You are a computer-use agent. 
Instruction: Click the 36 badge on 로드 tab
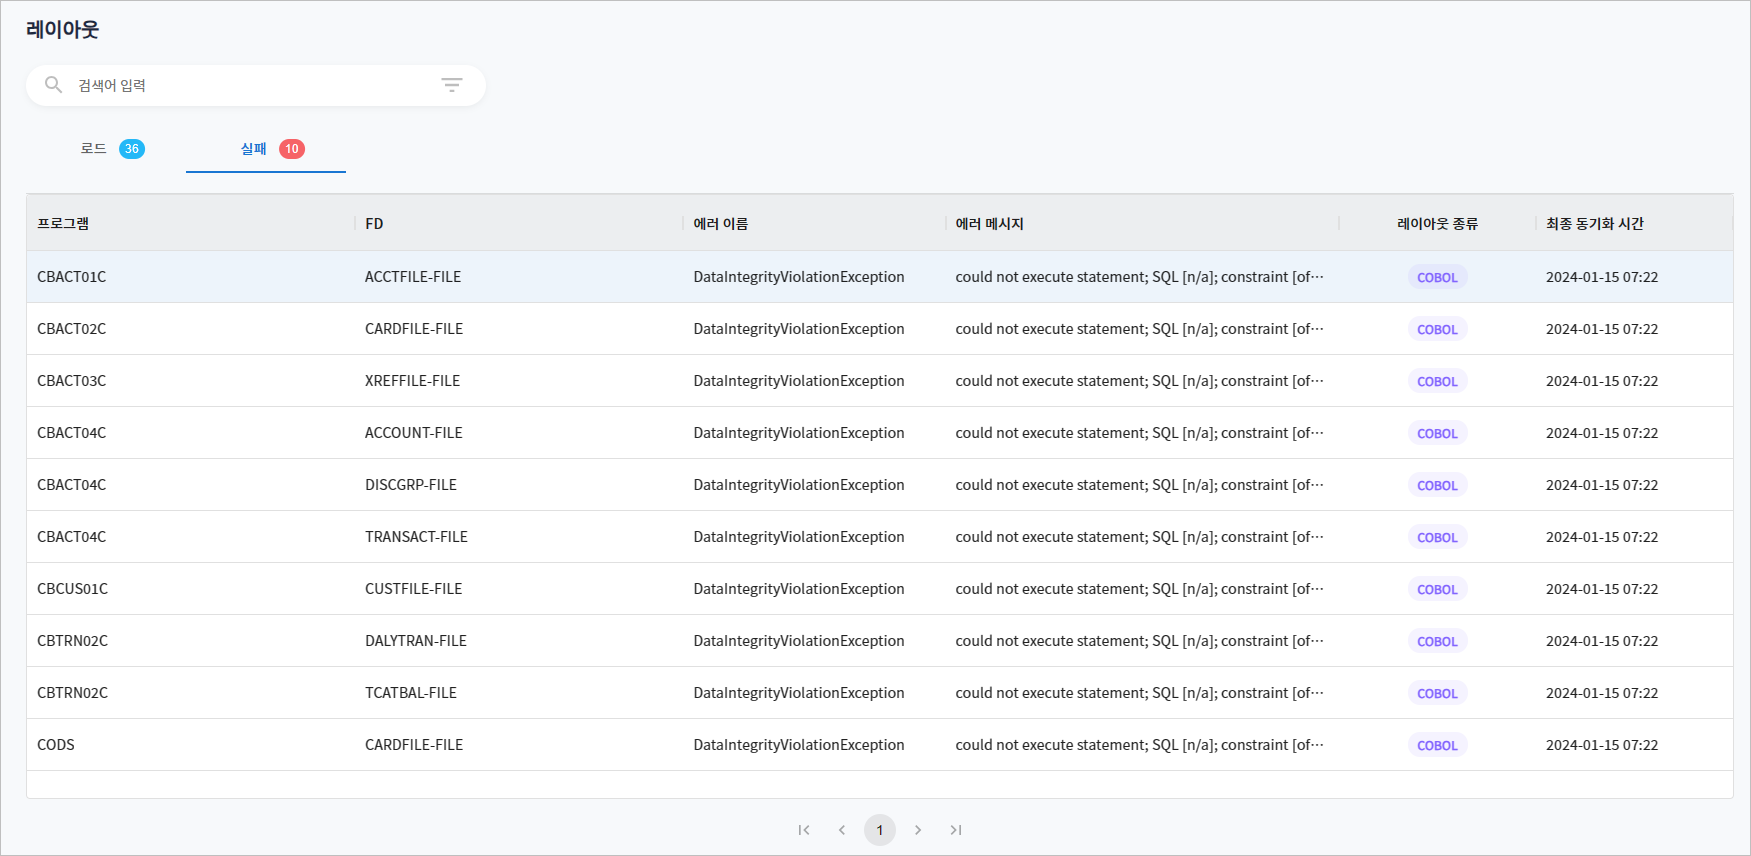(132, 149)
